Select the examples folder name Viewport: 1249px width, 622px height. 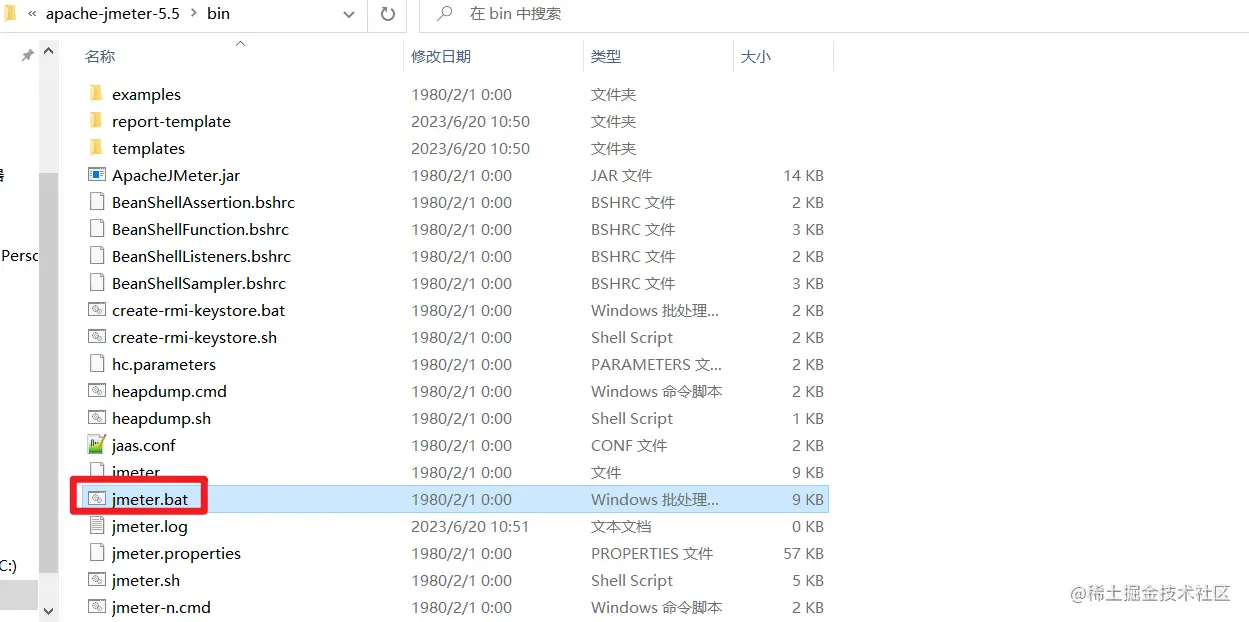coord(146,94)
